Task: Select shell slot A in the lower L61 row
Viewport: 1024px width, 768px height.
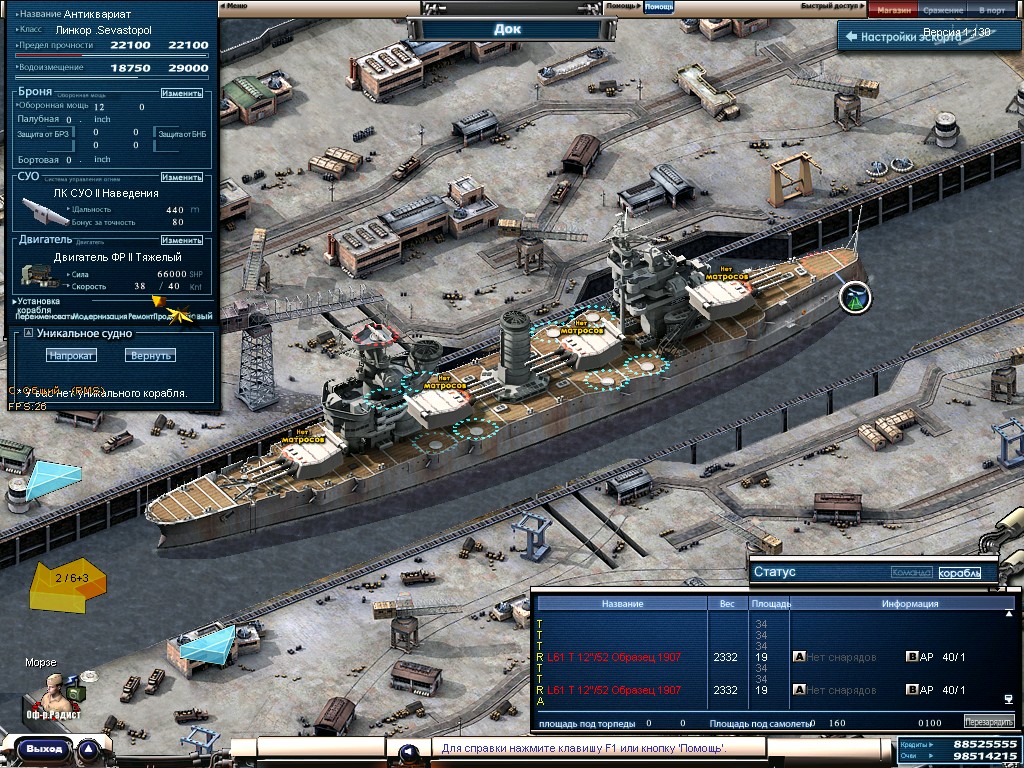Action: click(799, 690)
